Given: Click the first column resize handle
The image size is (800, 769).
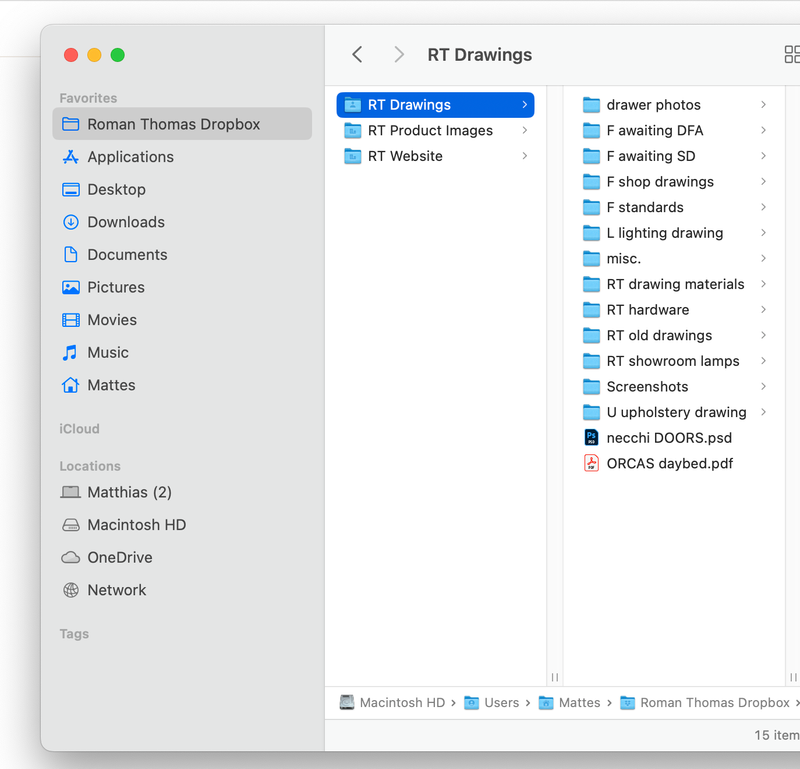Looking at the screenshot, I should pyautogui.click(x=555, y=677).
